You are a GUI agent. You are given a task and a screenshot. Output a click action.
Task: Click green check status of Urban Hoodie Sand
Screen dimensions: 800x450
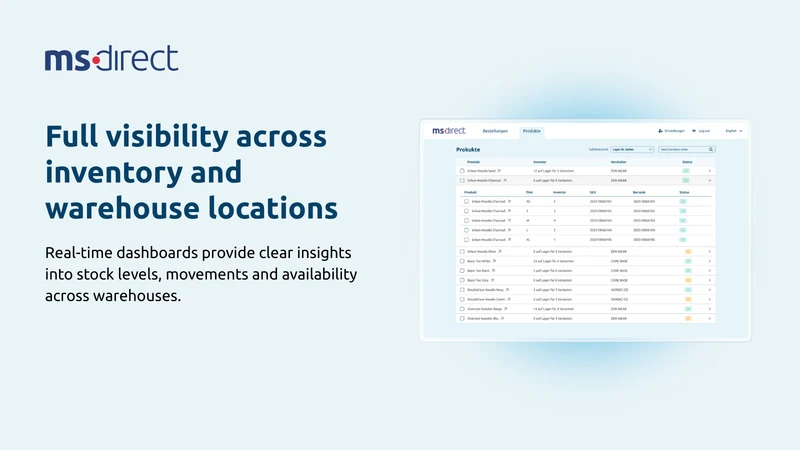pos(686,171)
